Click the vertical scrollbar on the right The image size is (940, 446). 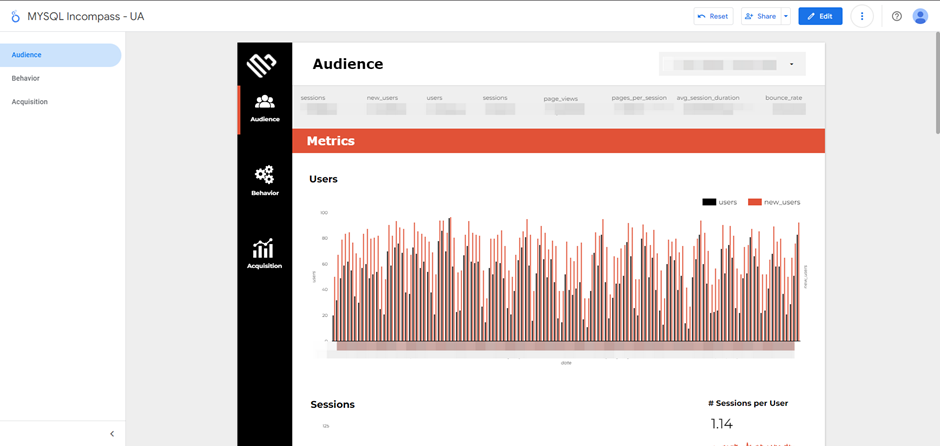tap(935, 90)
